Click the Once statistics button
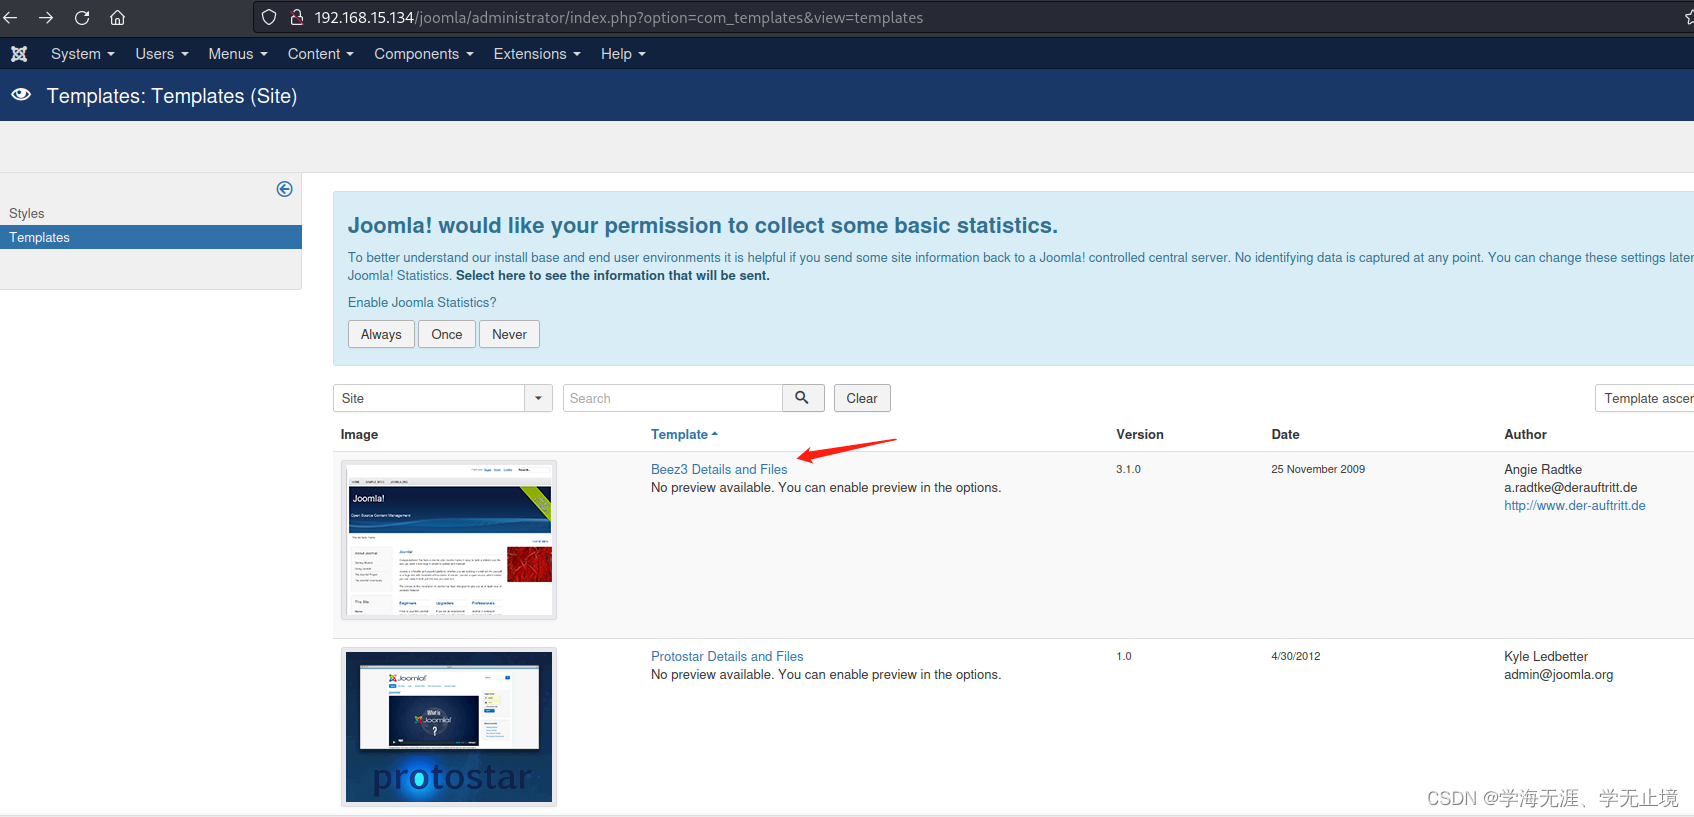The image size is (1694, 817). 447,334
